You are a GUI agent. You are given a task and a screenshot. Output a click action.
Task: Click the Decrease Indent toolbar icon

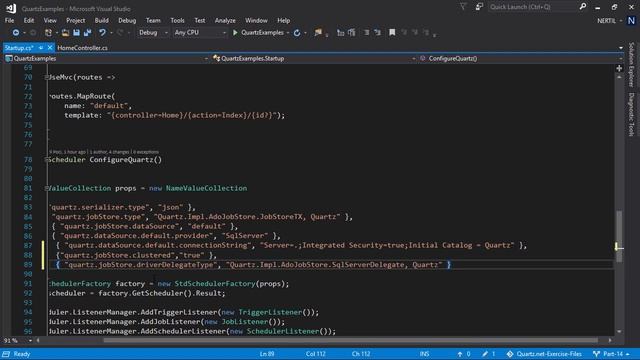(x=366, y=33)
